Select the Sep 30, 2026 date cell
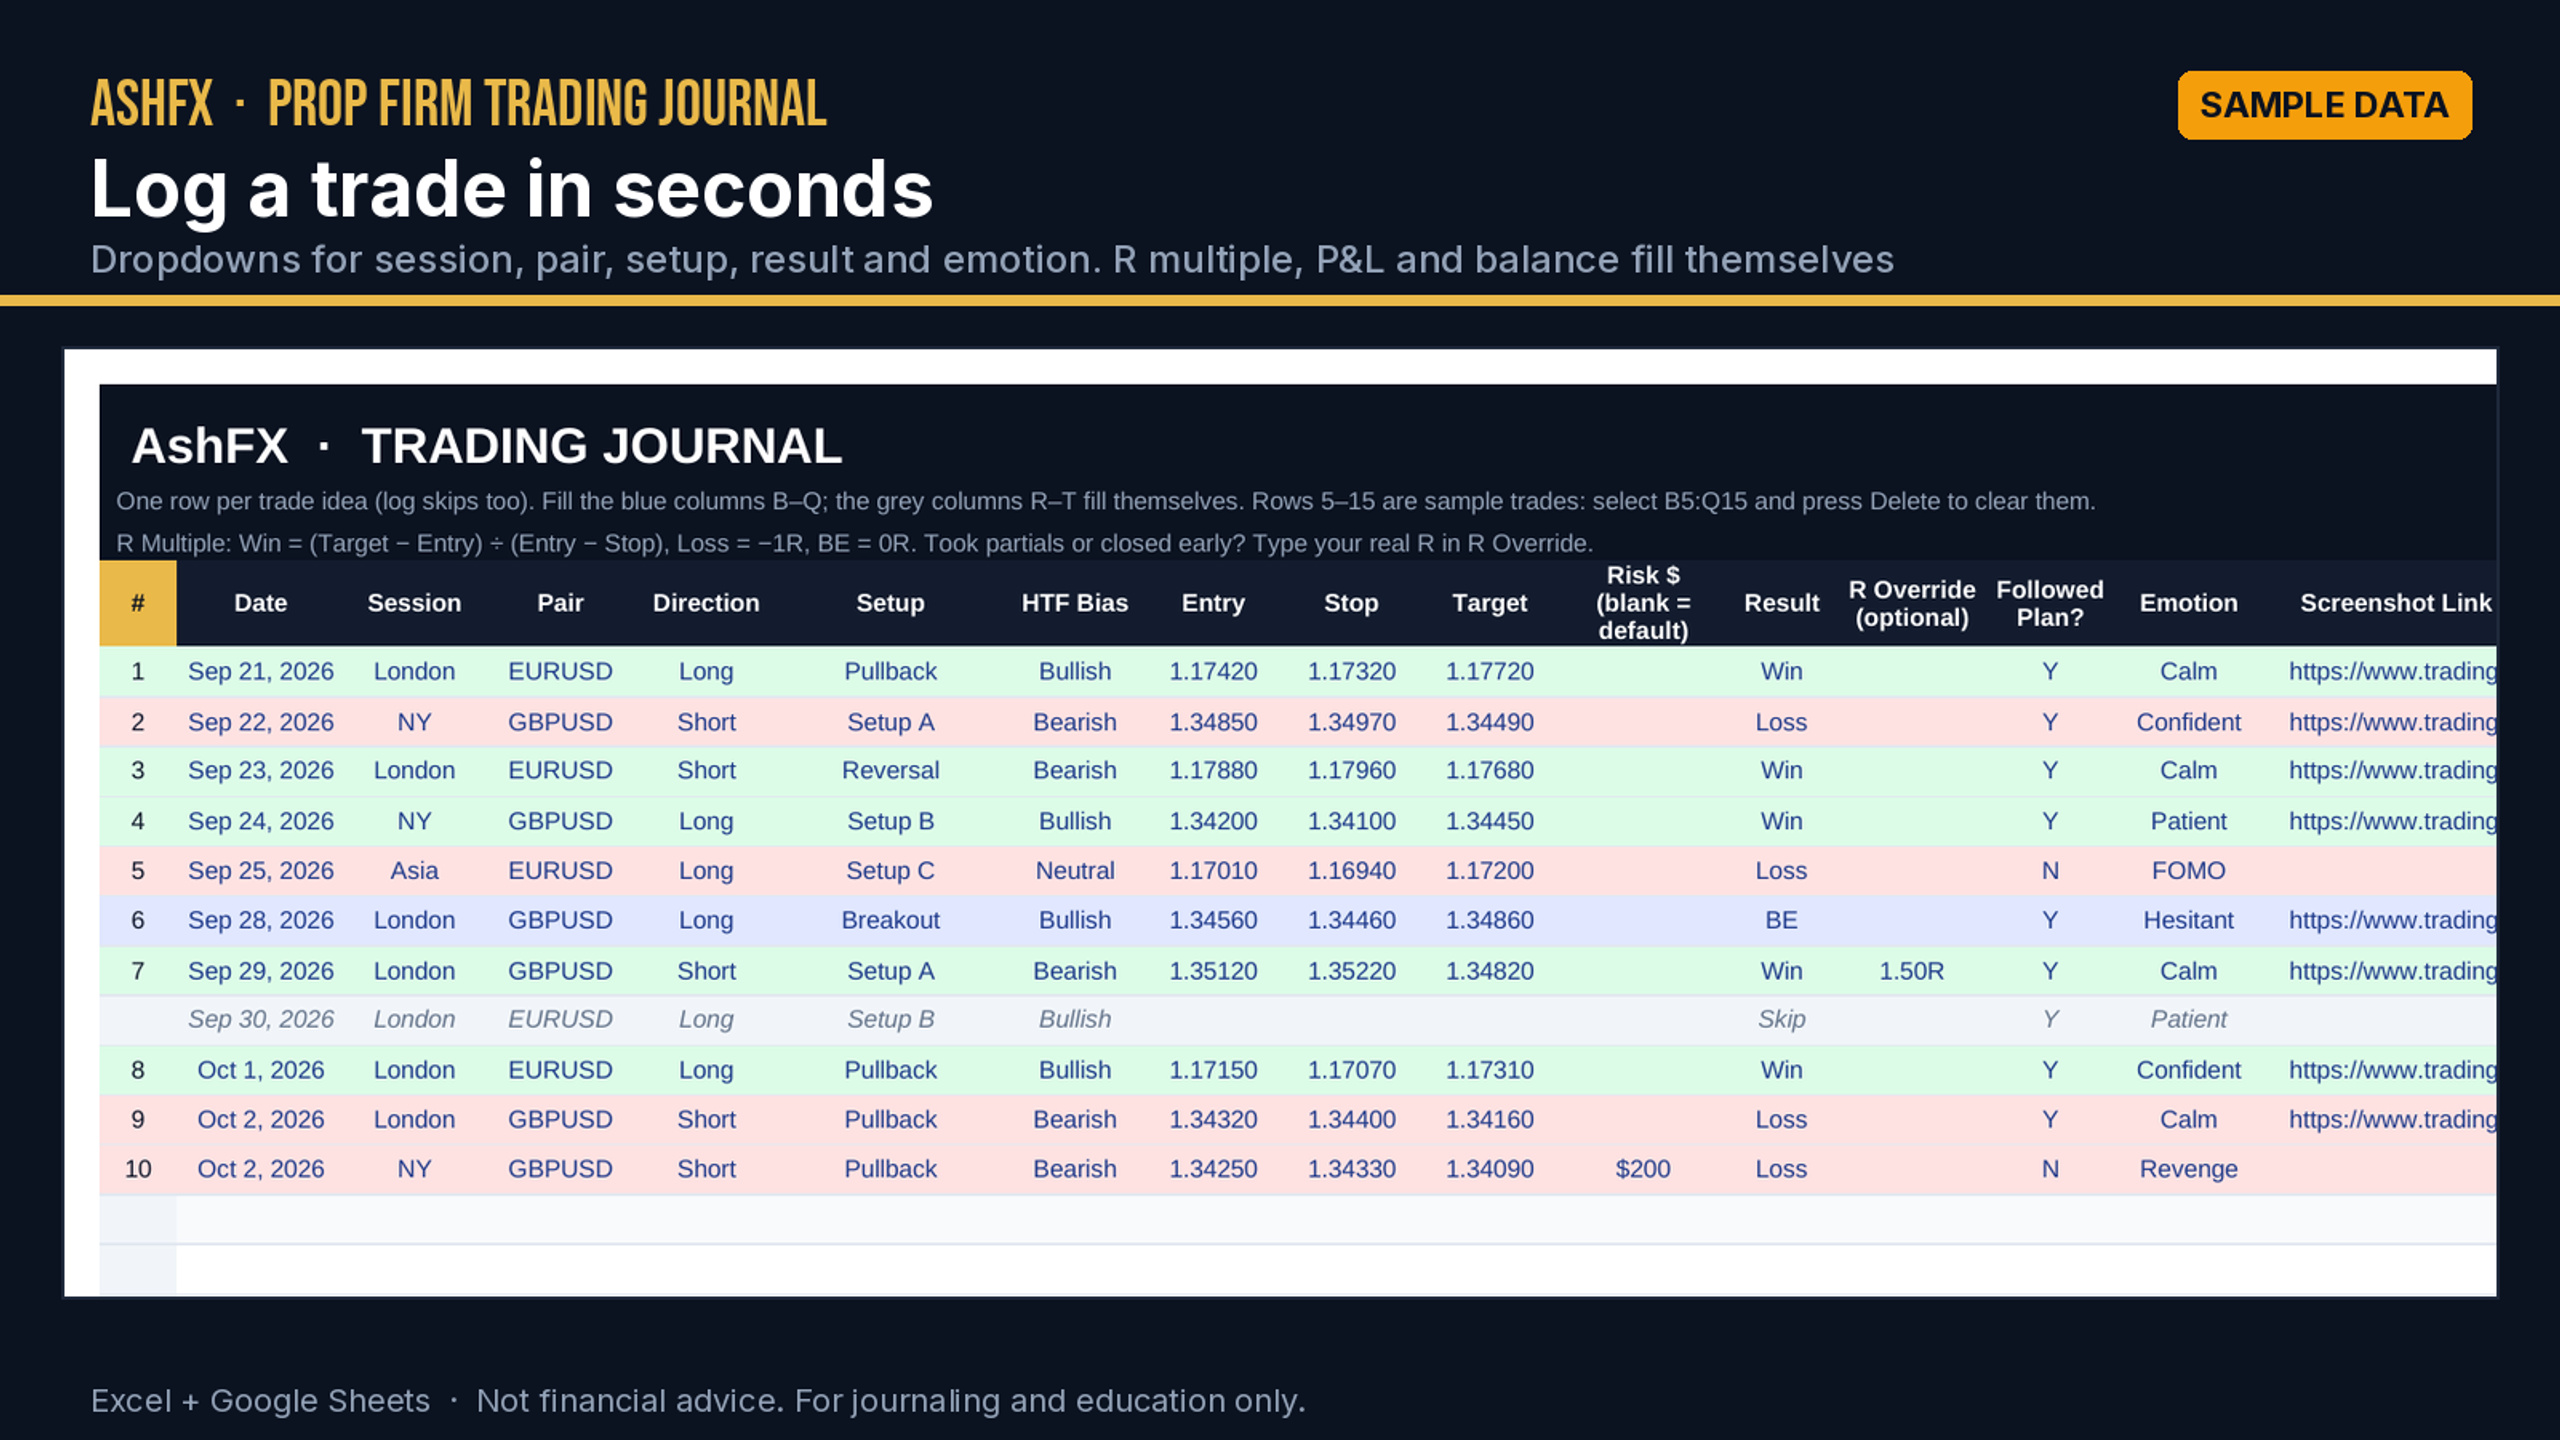This screenshot has width=2560, height=1440. 260,1019
